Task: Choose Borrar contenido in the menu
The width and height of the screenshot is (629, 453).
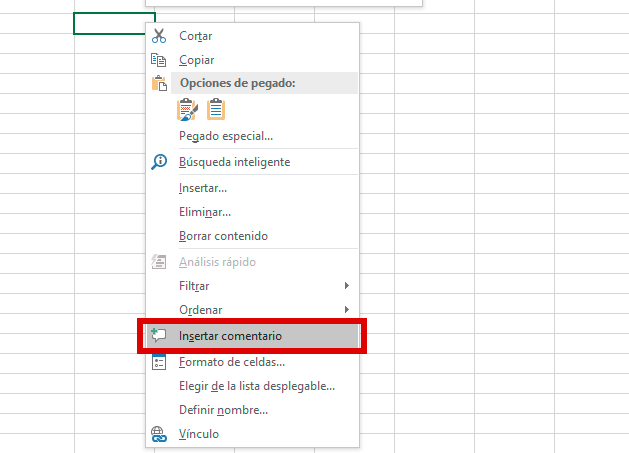Action: click(x=223, y=236)
